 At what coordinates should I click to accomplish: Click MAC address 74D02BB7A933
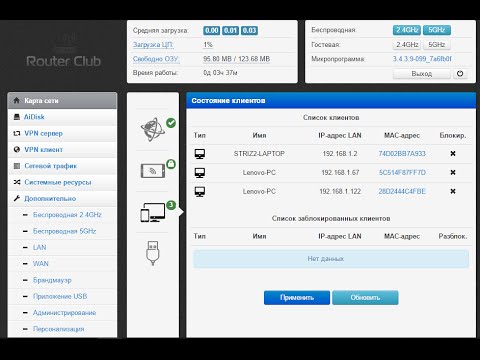pyautogui.click(x=402, y=154)
